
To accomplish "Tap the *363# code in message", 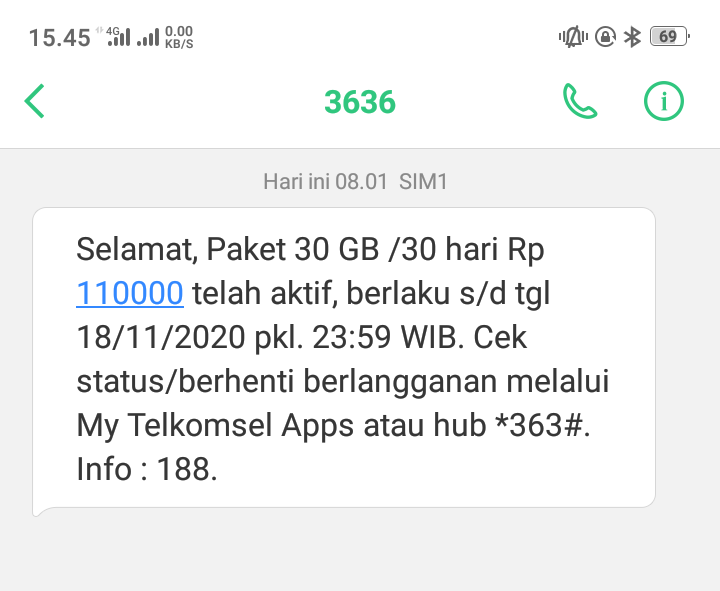I will tap(539, 425).
